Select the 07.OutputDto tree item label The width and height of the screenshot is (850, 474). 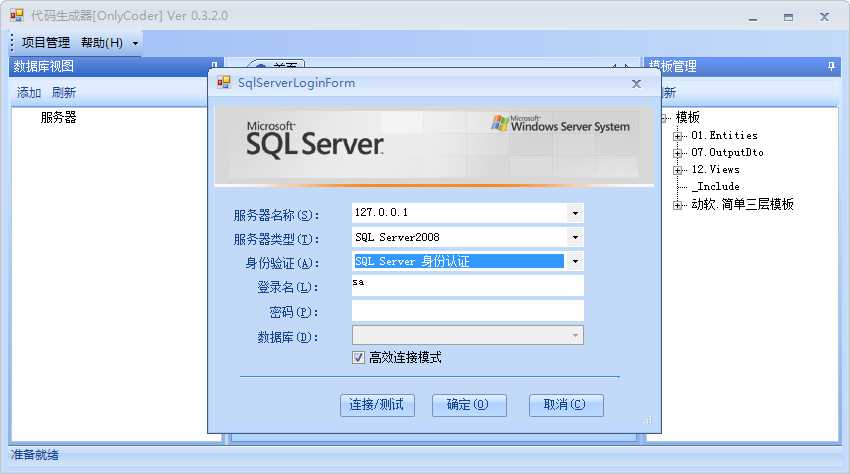pos(727,152)
